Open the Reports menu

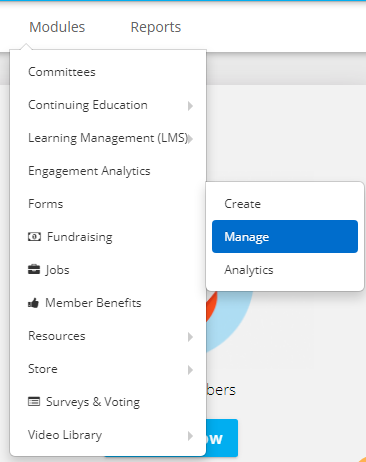tap(156, 27)
